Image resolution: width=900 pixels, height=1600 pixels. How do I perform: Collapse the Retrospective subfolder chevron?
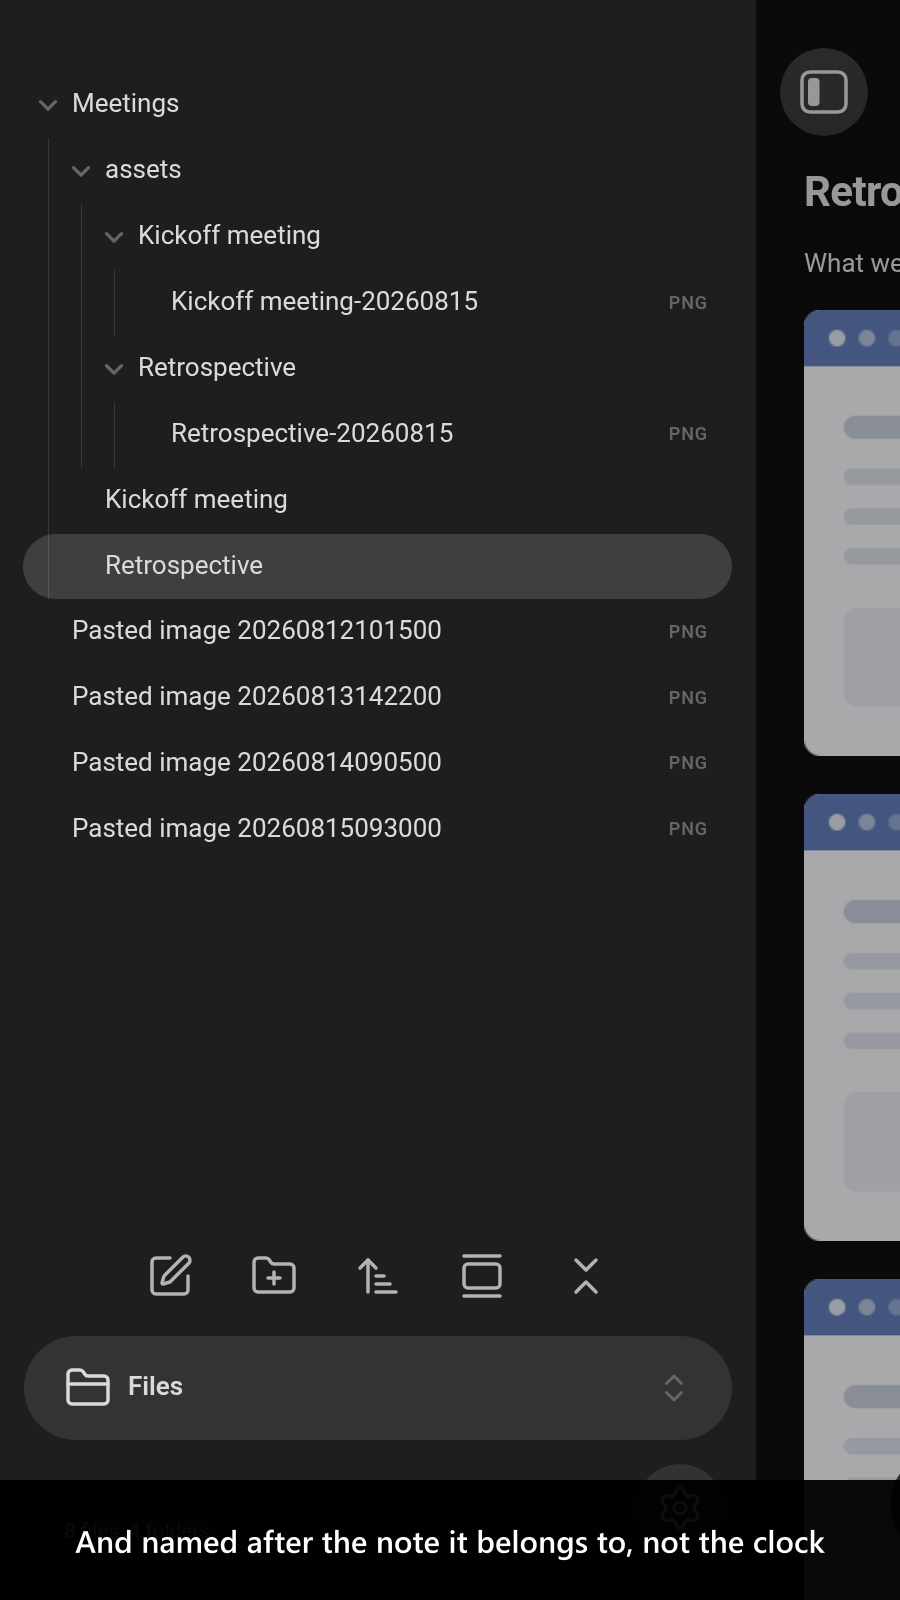click(114, 368)
